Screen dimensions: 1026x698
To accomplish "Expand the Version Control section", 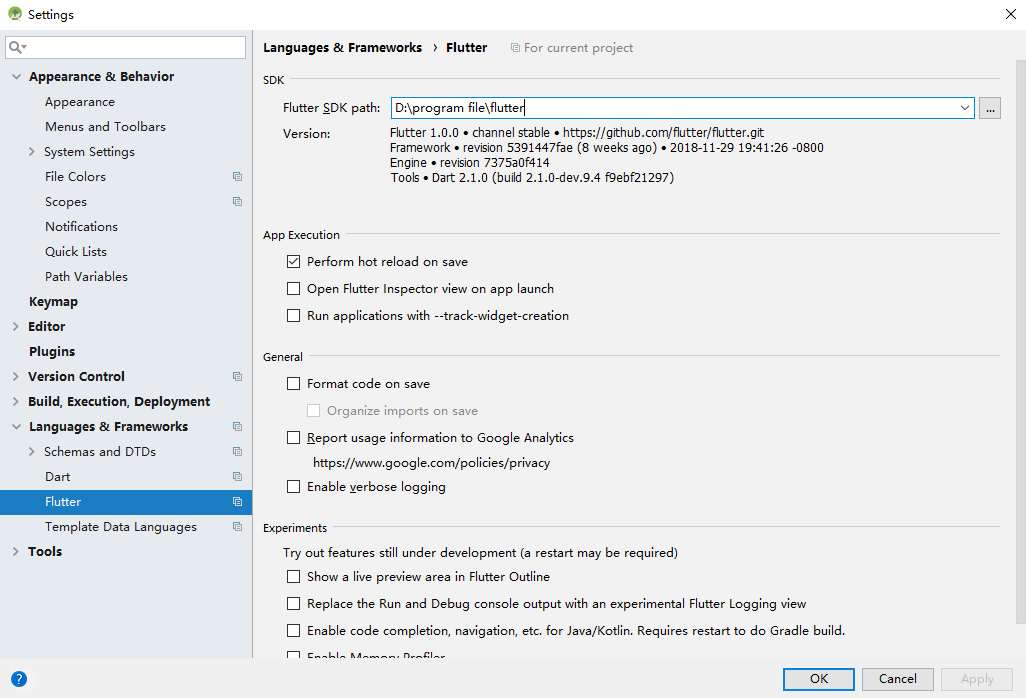I will [x=16, y=376].
